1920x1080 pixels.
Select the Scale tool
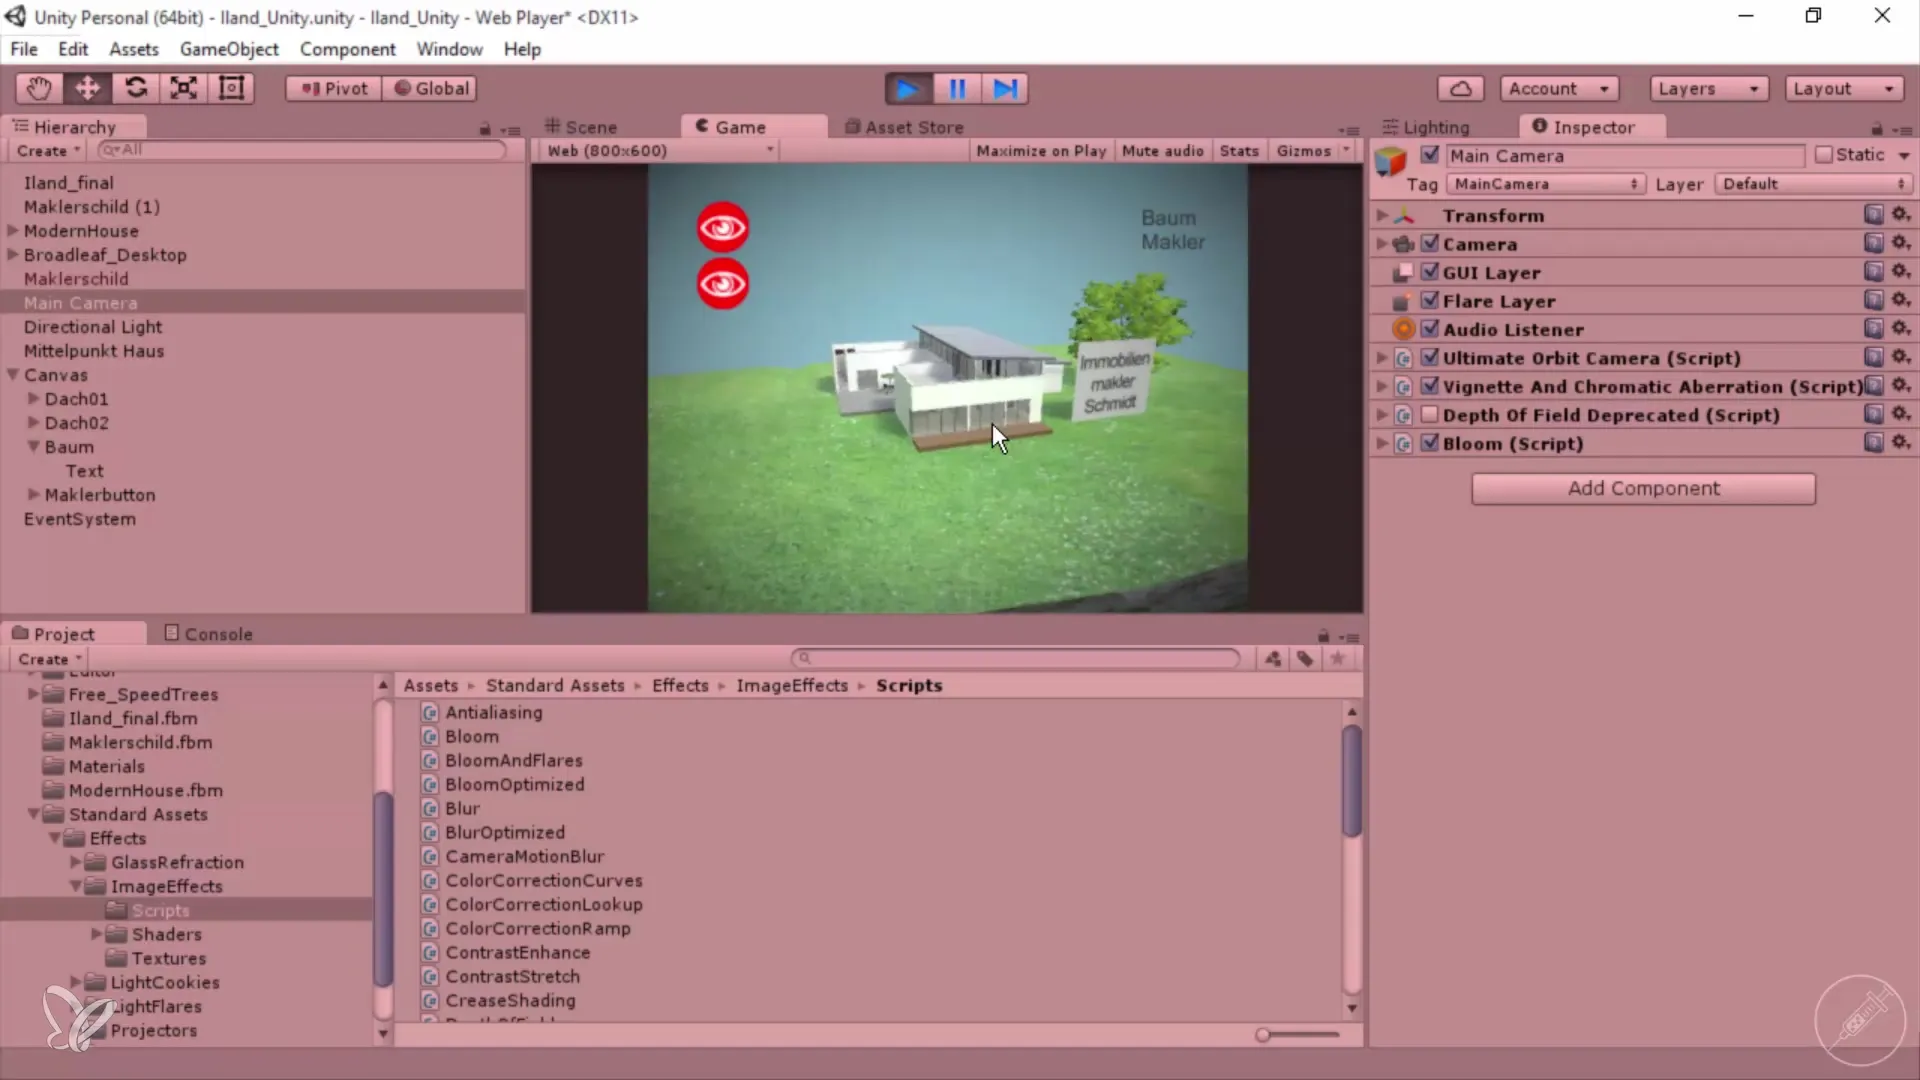click(x=183, y=88)
